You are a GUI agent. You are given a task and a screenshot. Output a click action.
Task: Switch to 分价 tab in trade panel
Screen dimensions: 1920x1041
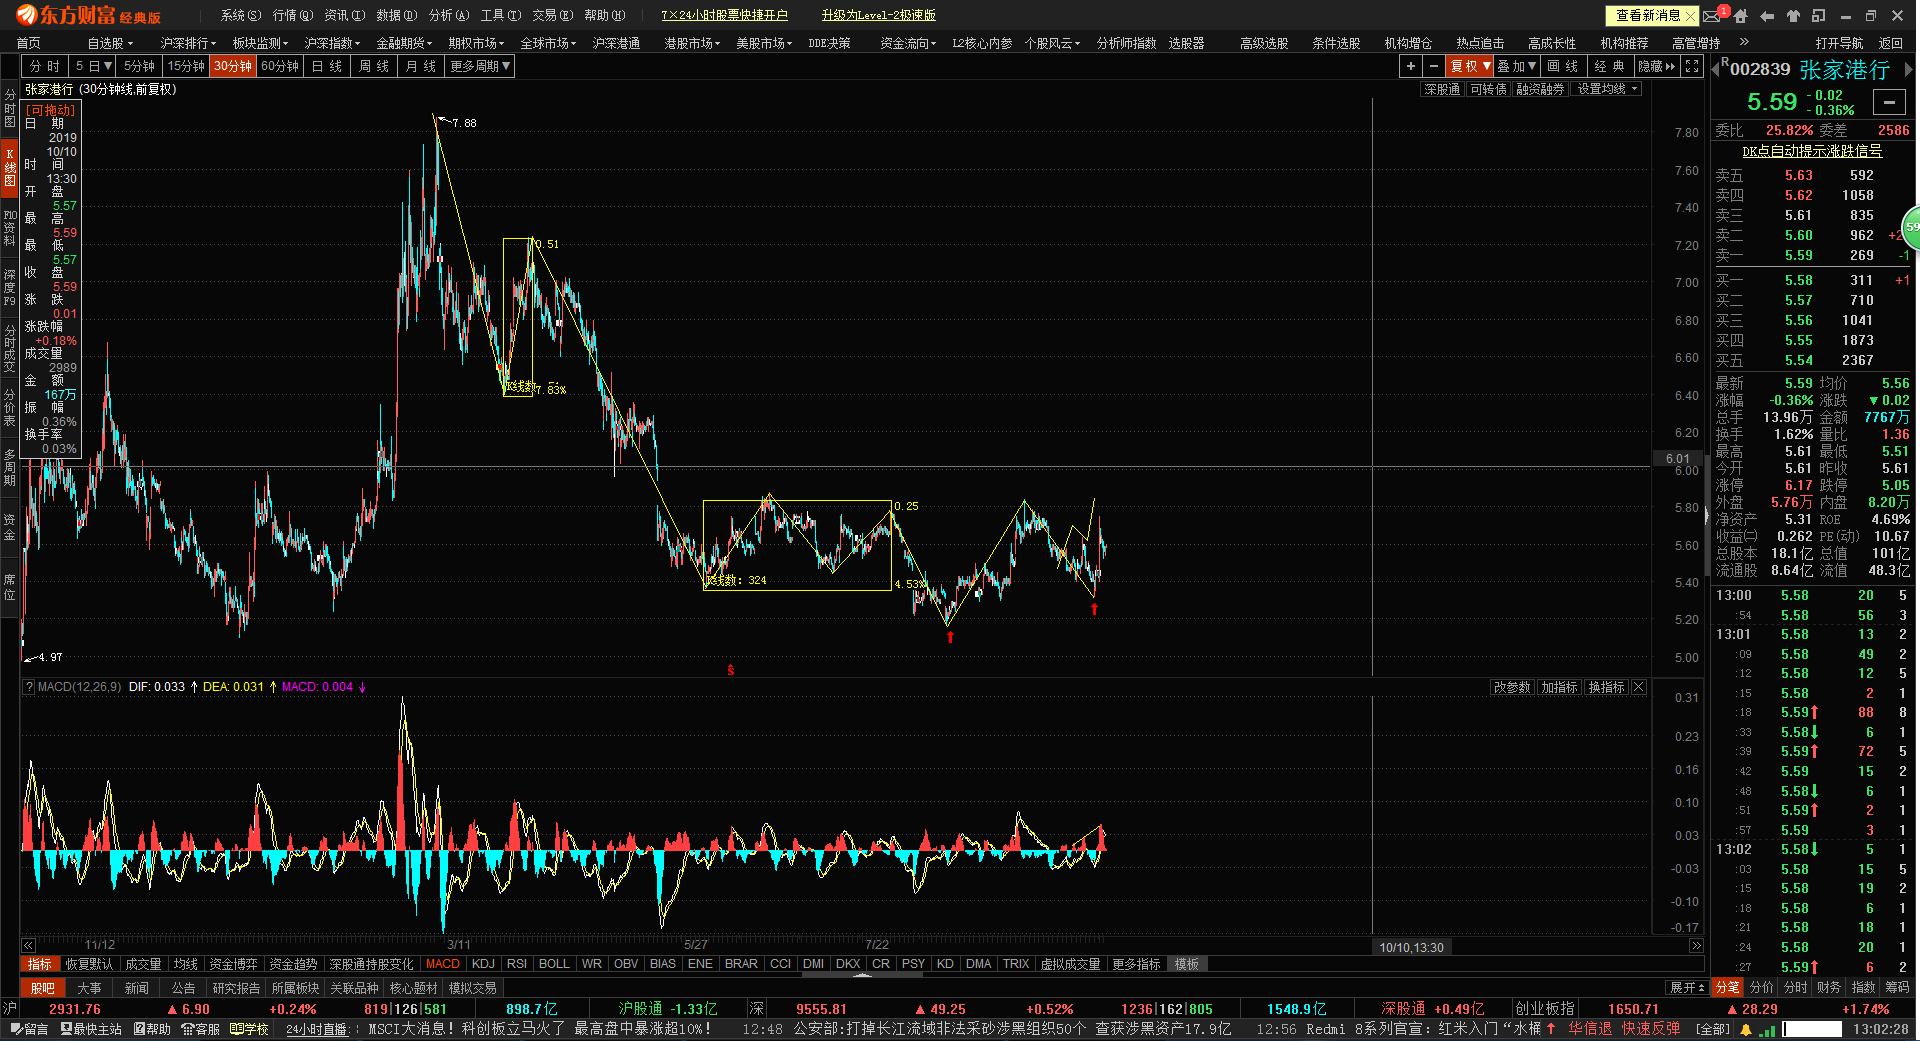[x=1761, y=987]
